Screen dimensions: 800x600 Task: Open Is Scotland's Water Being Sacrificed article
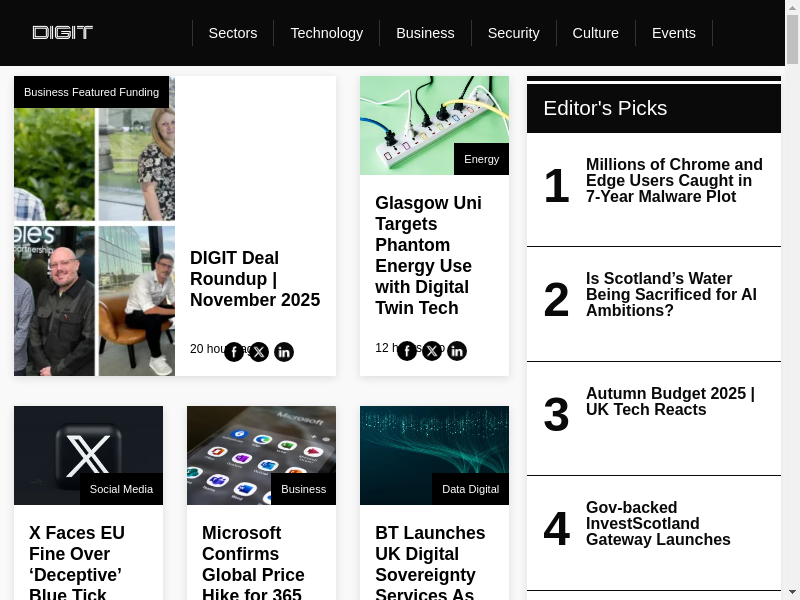point(671,295)
